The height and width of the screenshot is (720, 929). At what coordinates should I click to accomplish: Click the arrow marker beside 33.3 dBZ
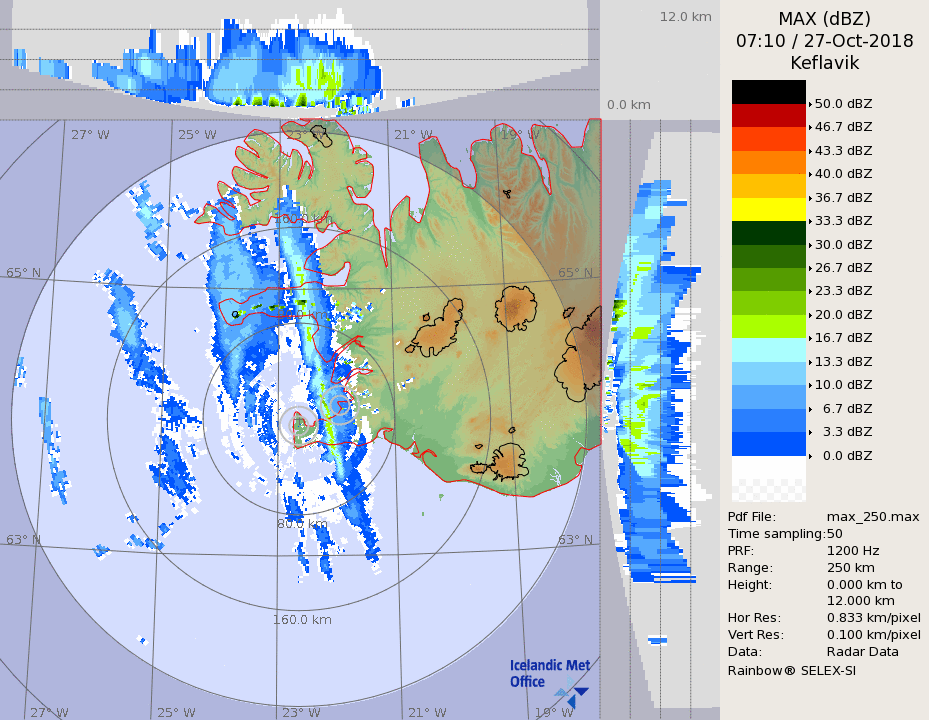coord(810,221)
